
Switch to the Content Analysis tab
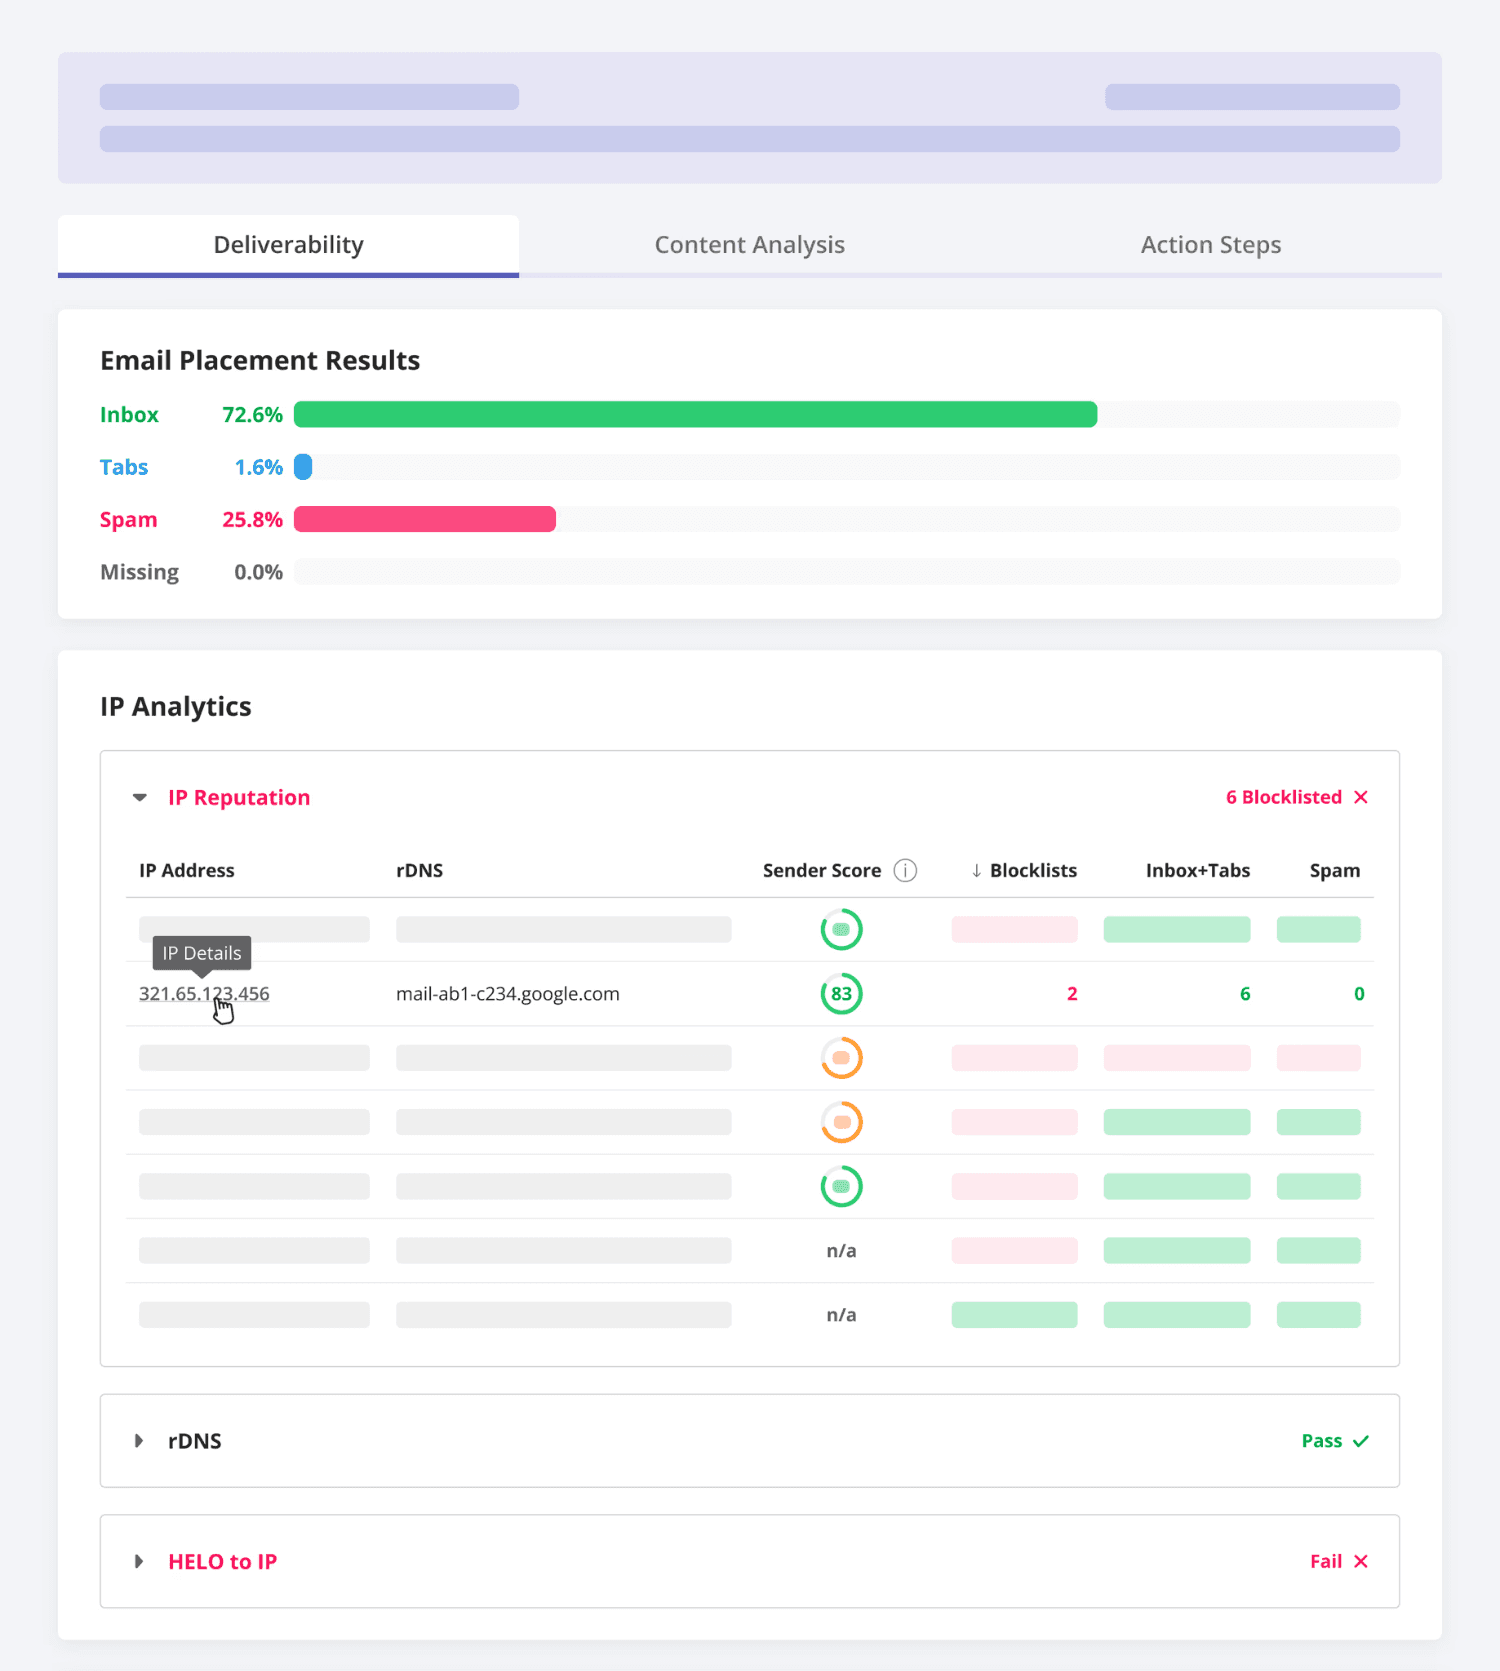pos(749,245)
